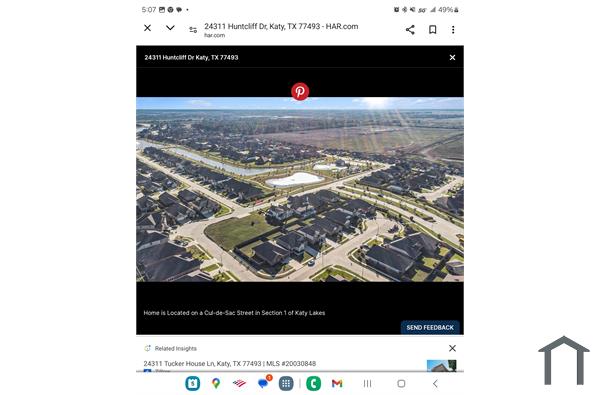The image size is (600, 395).
Task: Open the 24311 Tucker House Ln related listing
Action: click(230, 364)
